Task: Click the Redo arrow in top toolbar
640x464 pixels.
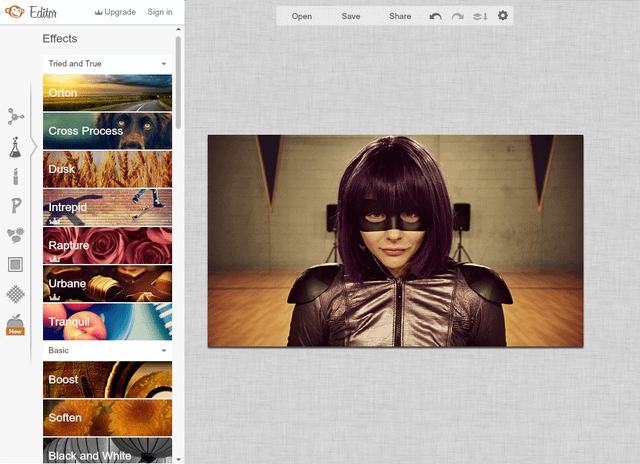Action: coord(458,16)
